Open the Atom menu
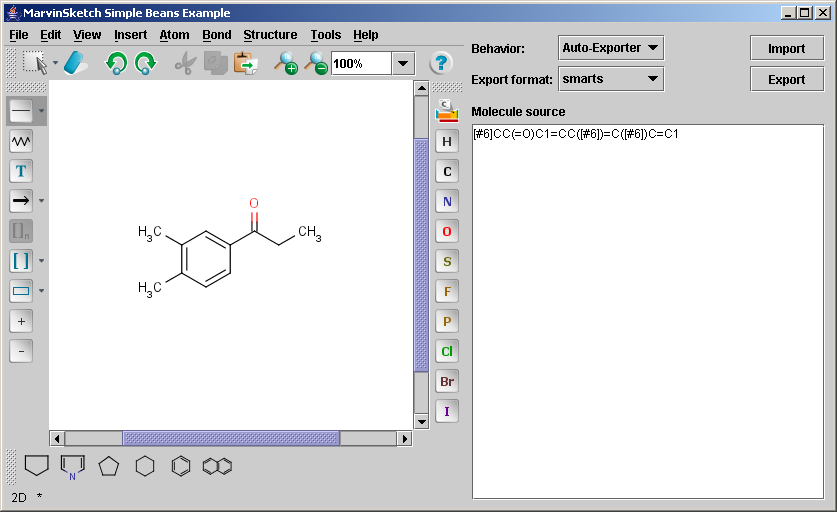This screenshot has height=512, width=837. (174, 35)
